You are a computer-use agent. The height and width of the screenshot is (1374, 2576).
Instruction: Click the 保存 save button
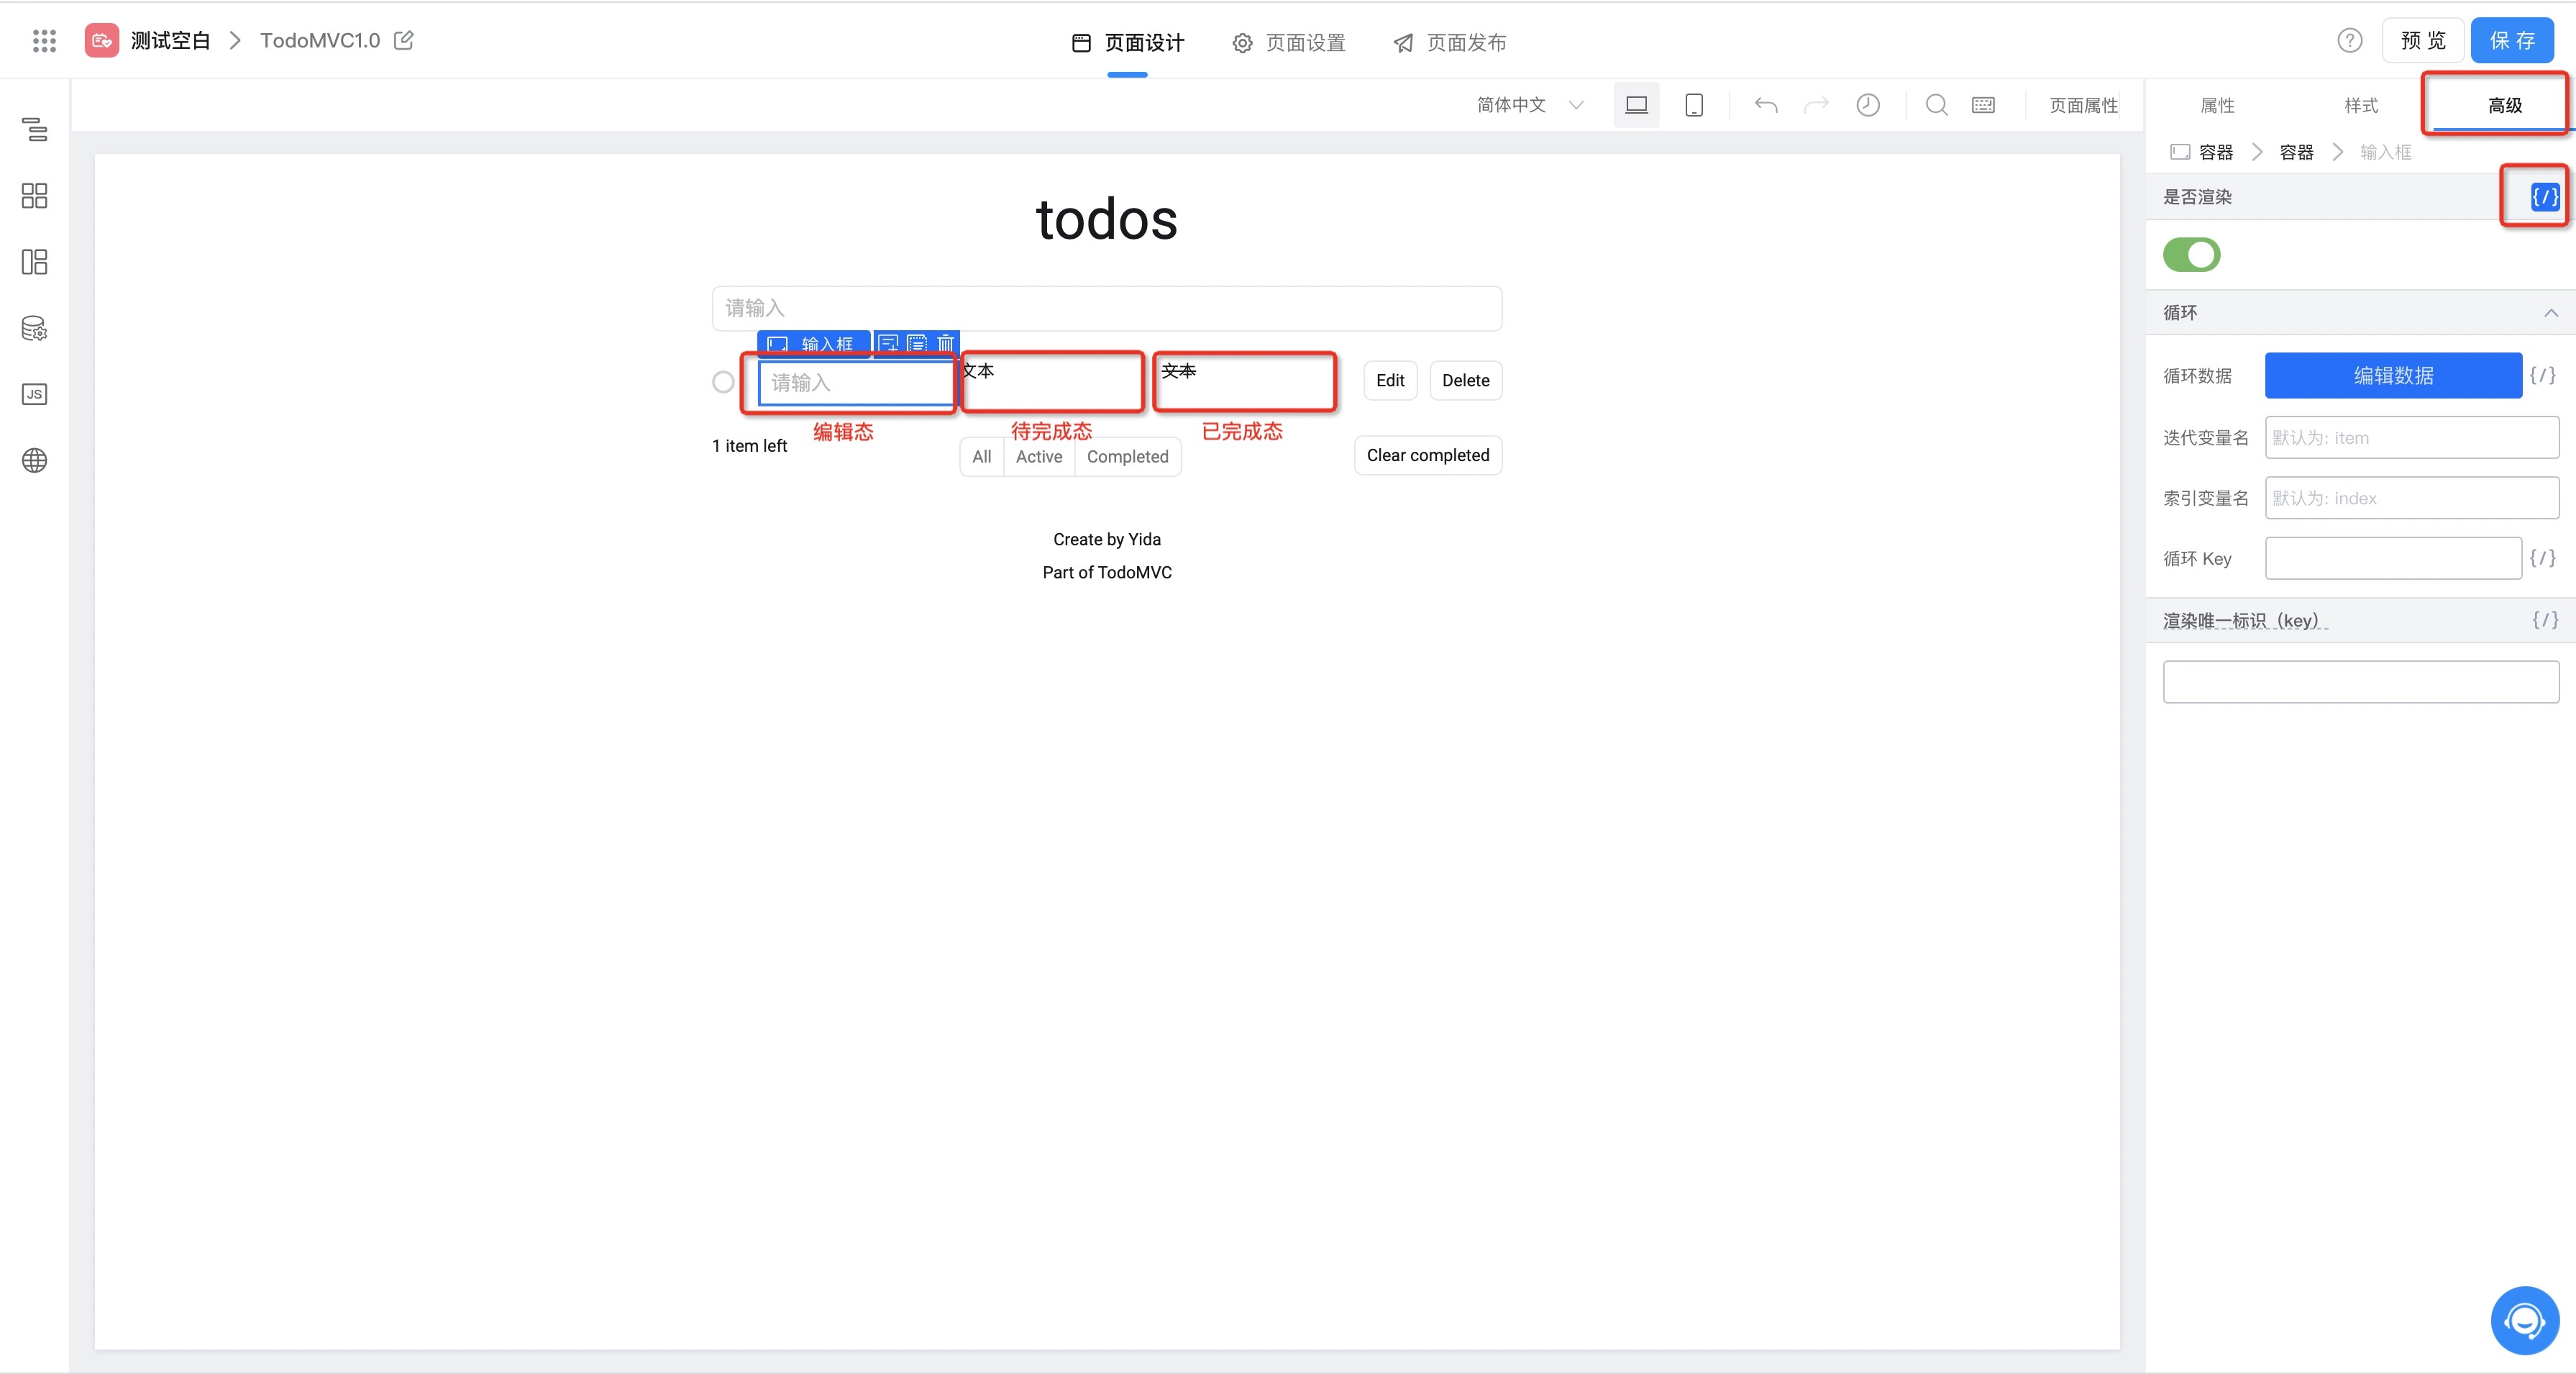point(2511,41)
